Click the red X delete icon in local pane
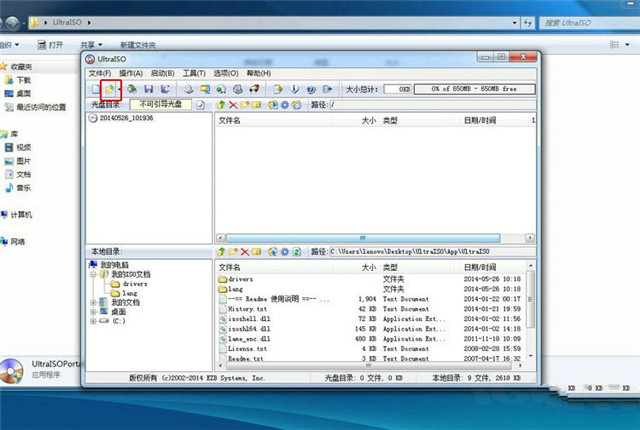 click(245, 252)
